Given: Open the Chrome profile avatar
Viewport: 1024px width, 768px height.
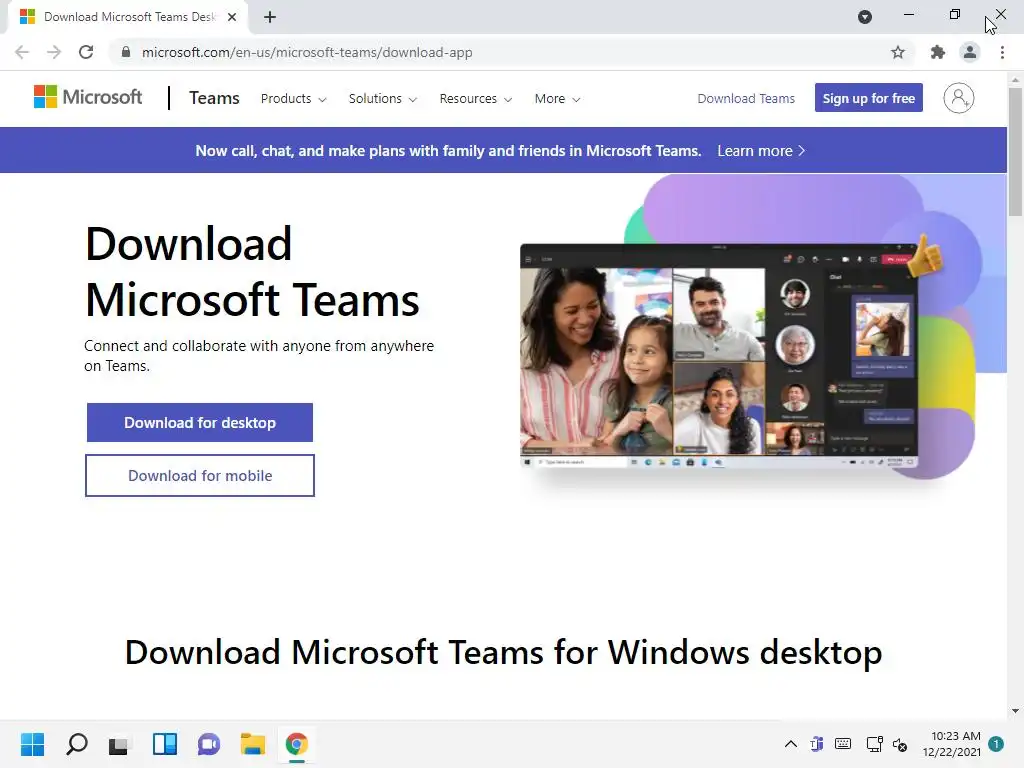Looking at the screenshot, I should point(970,52).
